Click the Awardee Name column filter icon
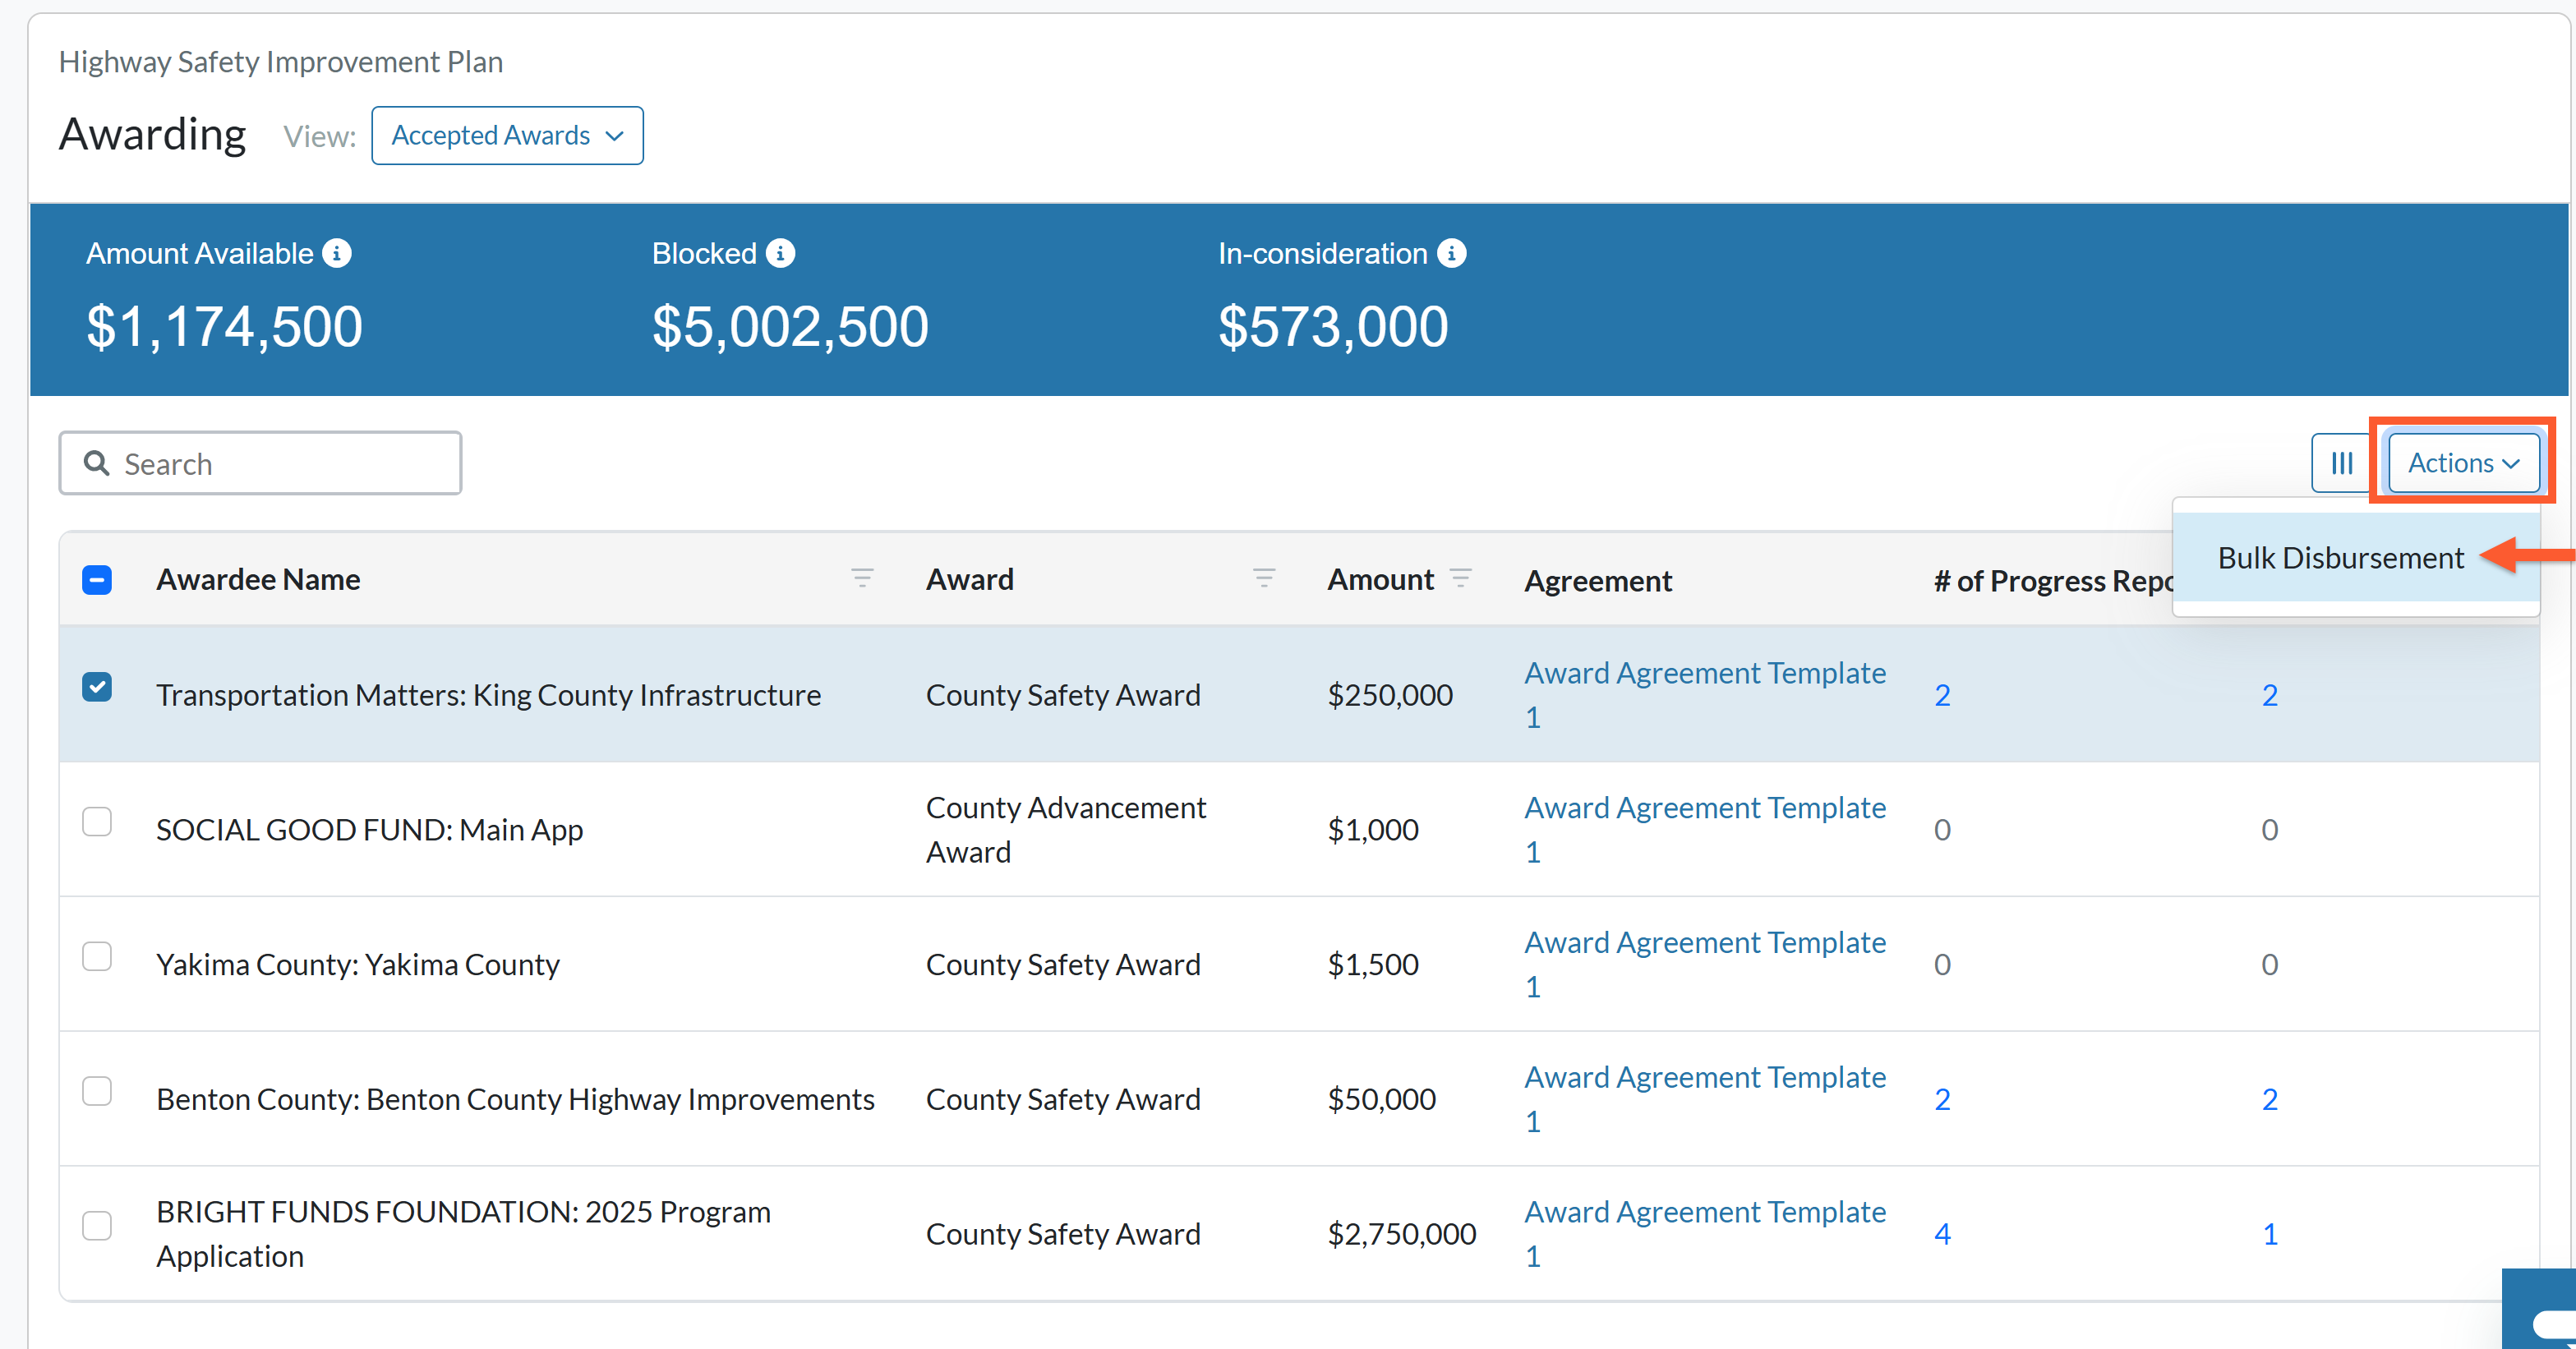2576x1349 pixels. (x=862, y=578)
